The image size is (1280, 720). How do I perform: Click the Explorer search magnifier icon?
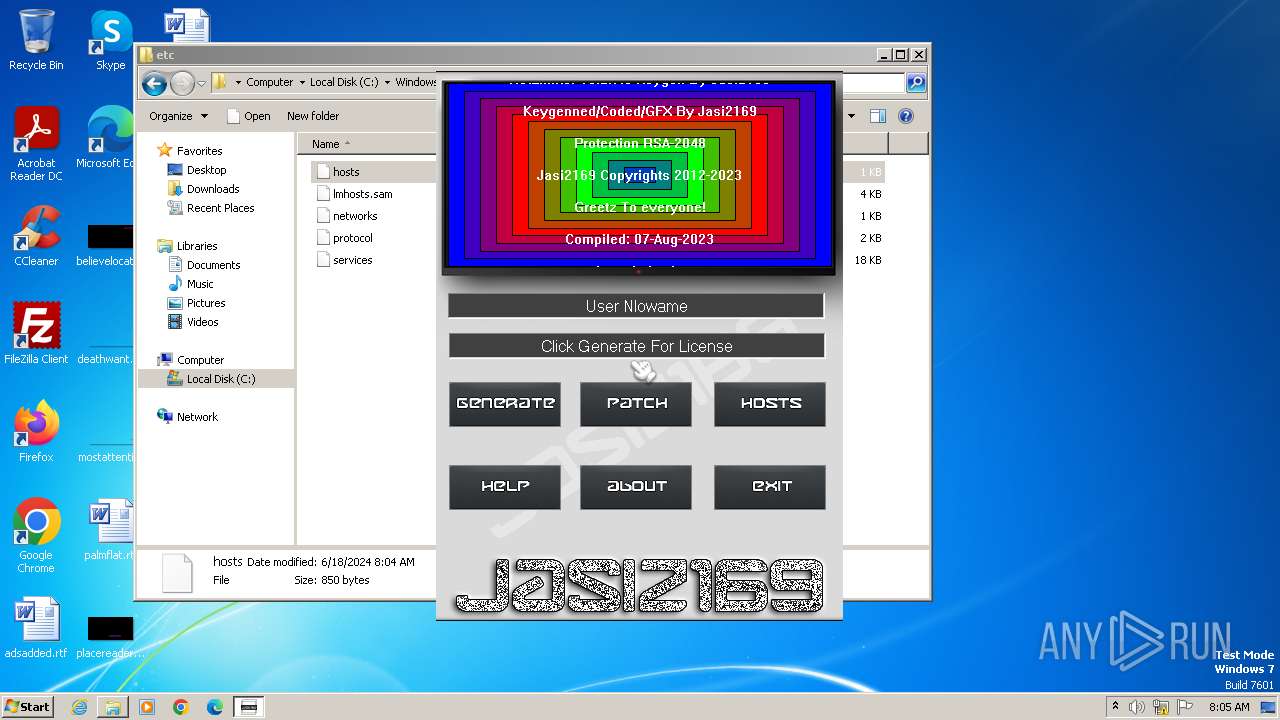(x=915, y=83)
